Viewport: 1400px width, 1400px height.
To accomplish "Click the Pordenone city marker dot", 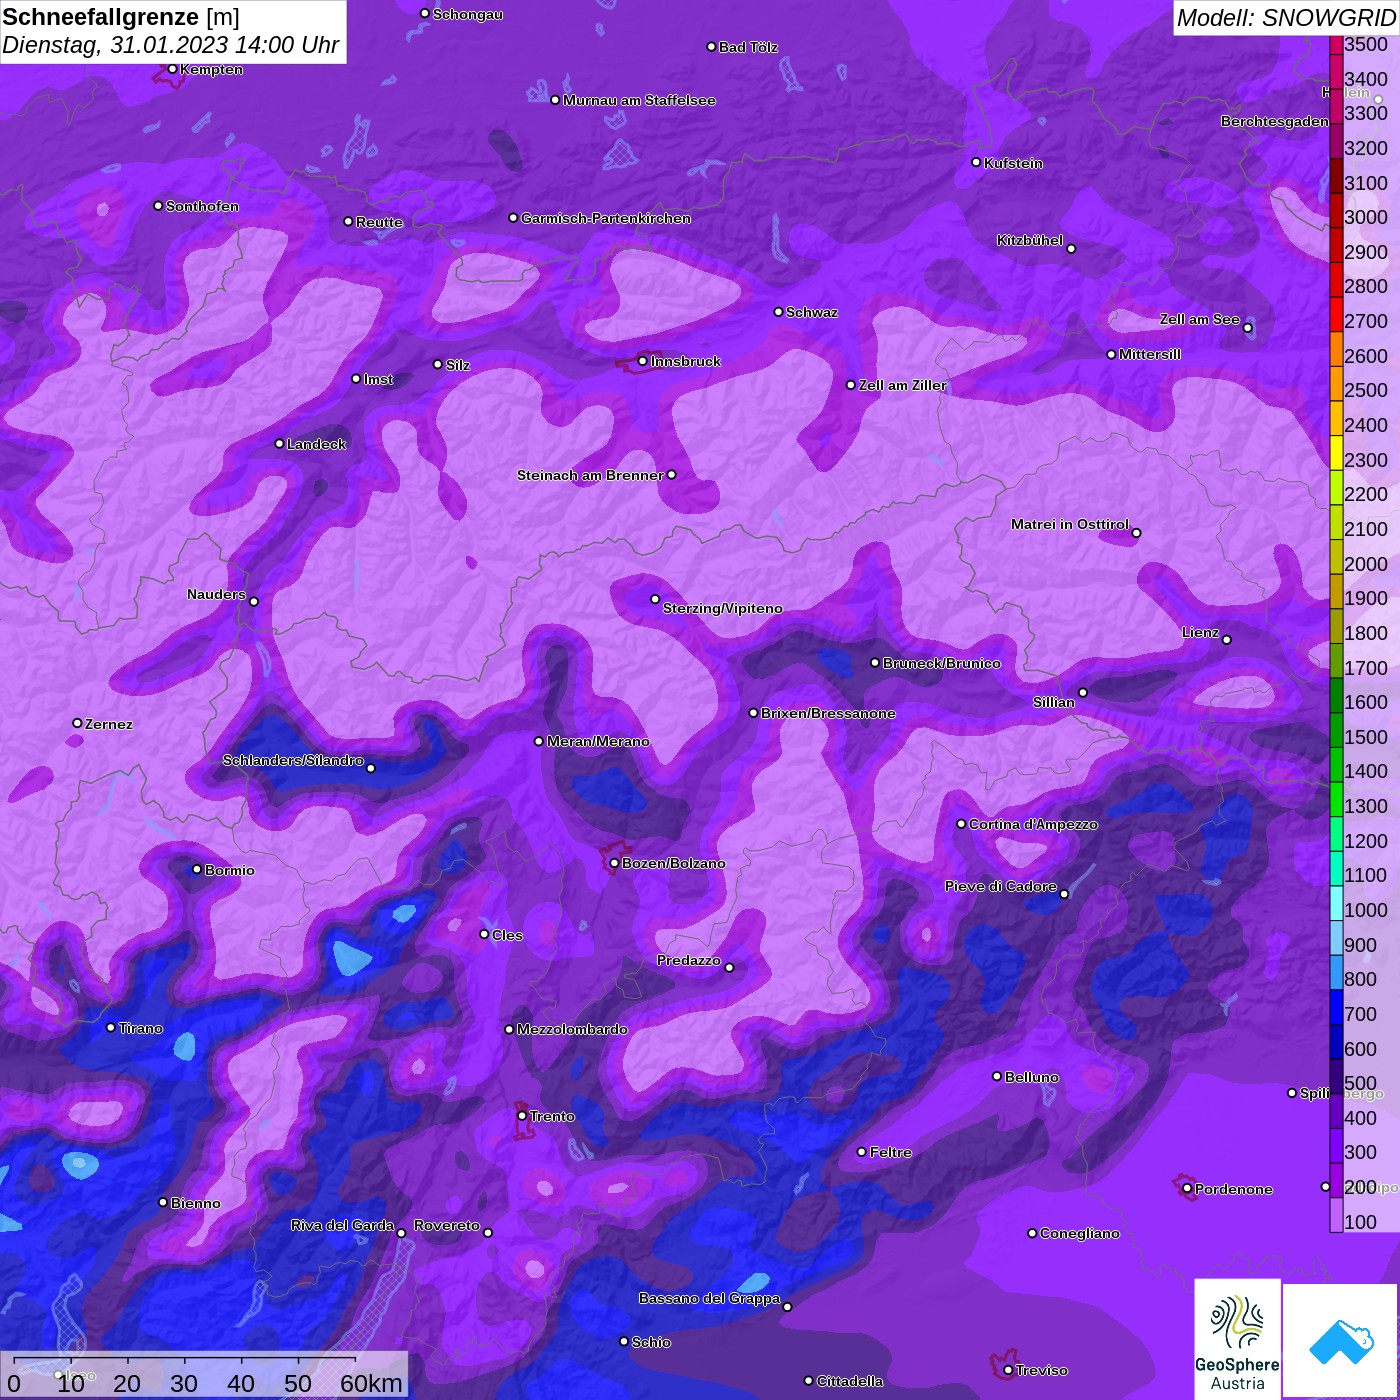I will (x=1187, y=1188).
